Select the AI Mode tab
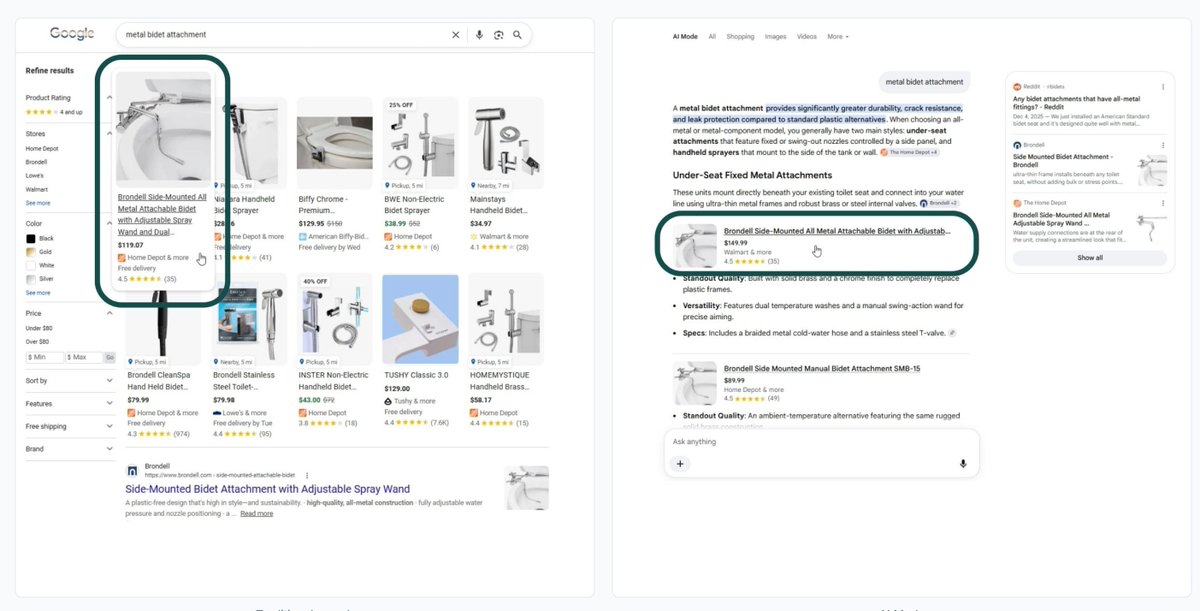This screenshot has height=611, width=1200. click(685, 37)
